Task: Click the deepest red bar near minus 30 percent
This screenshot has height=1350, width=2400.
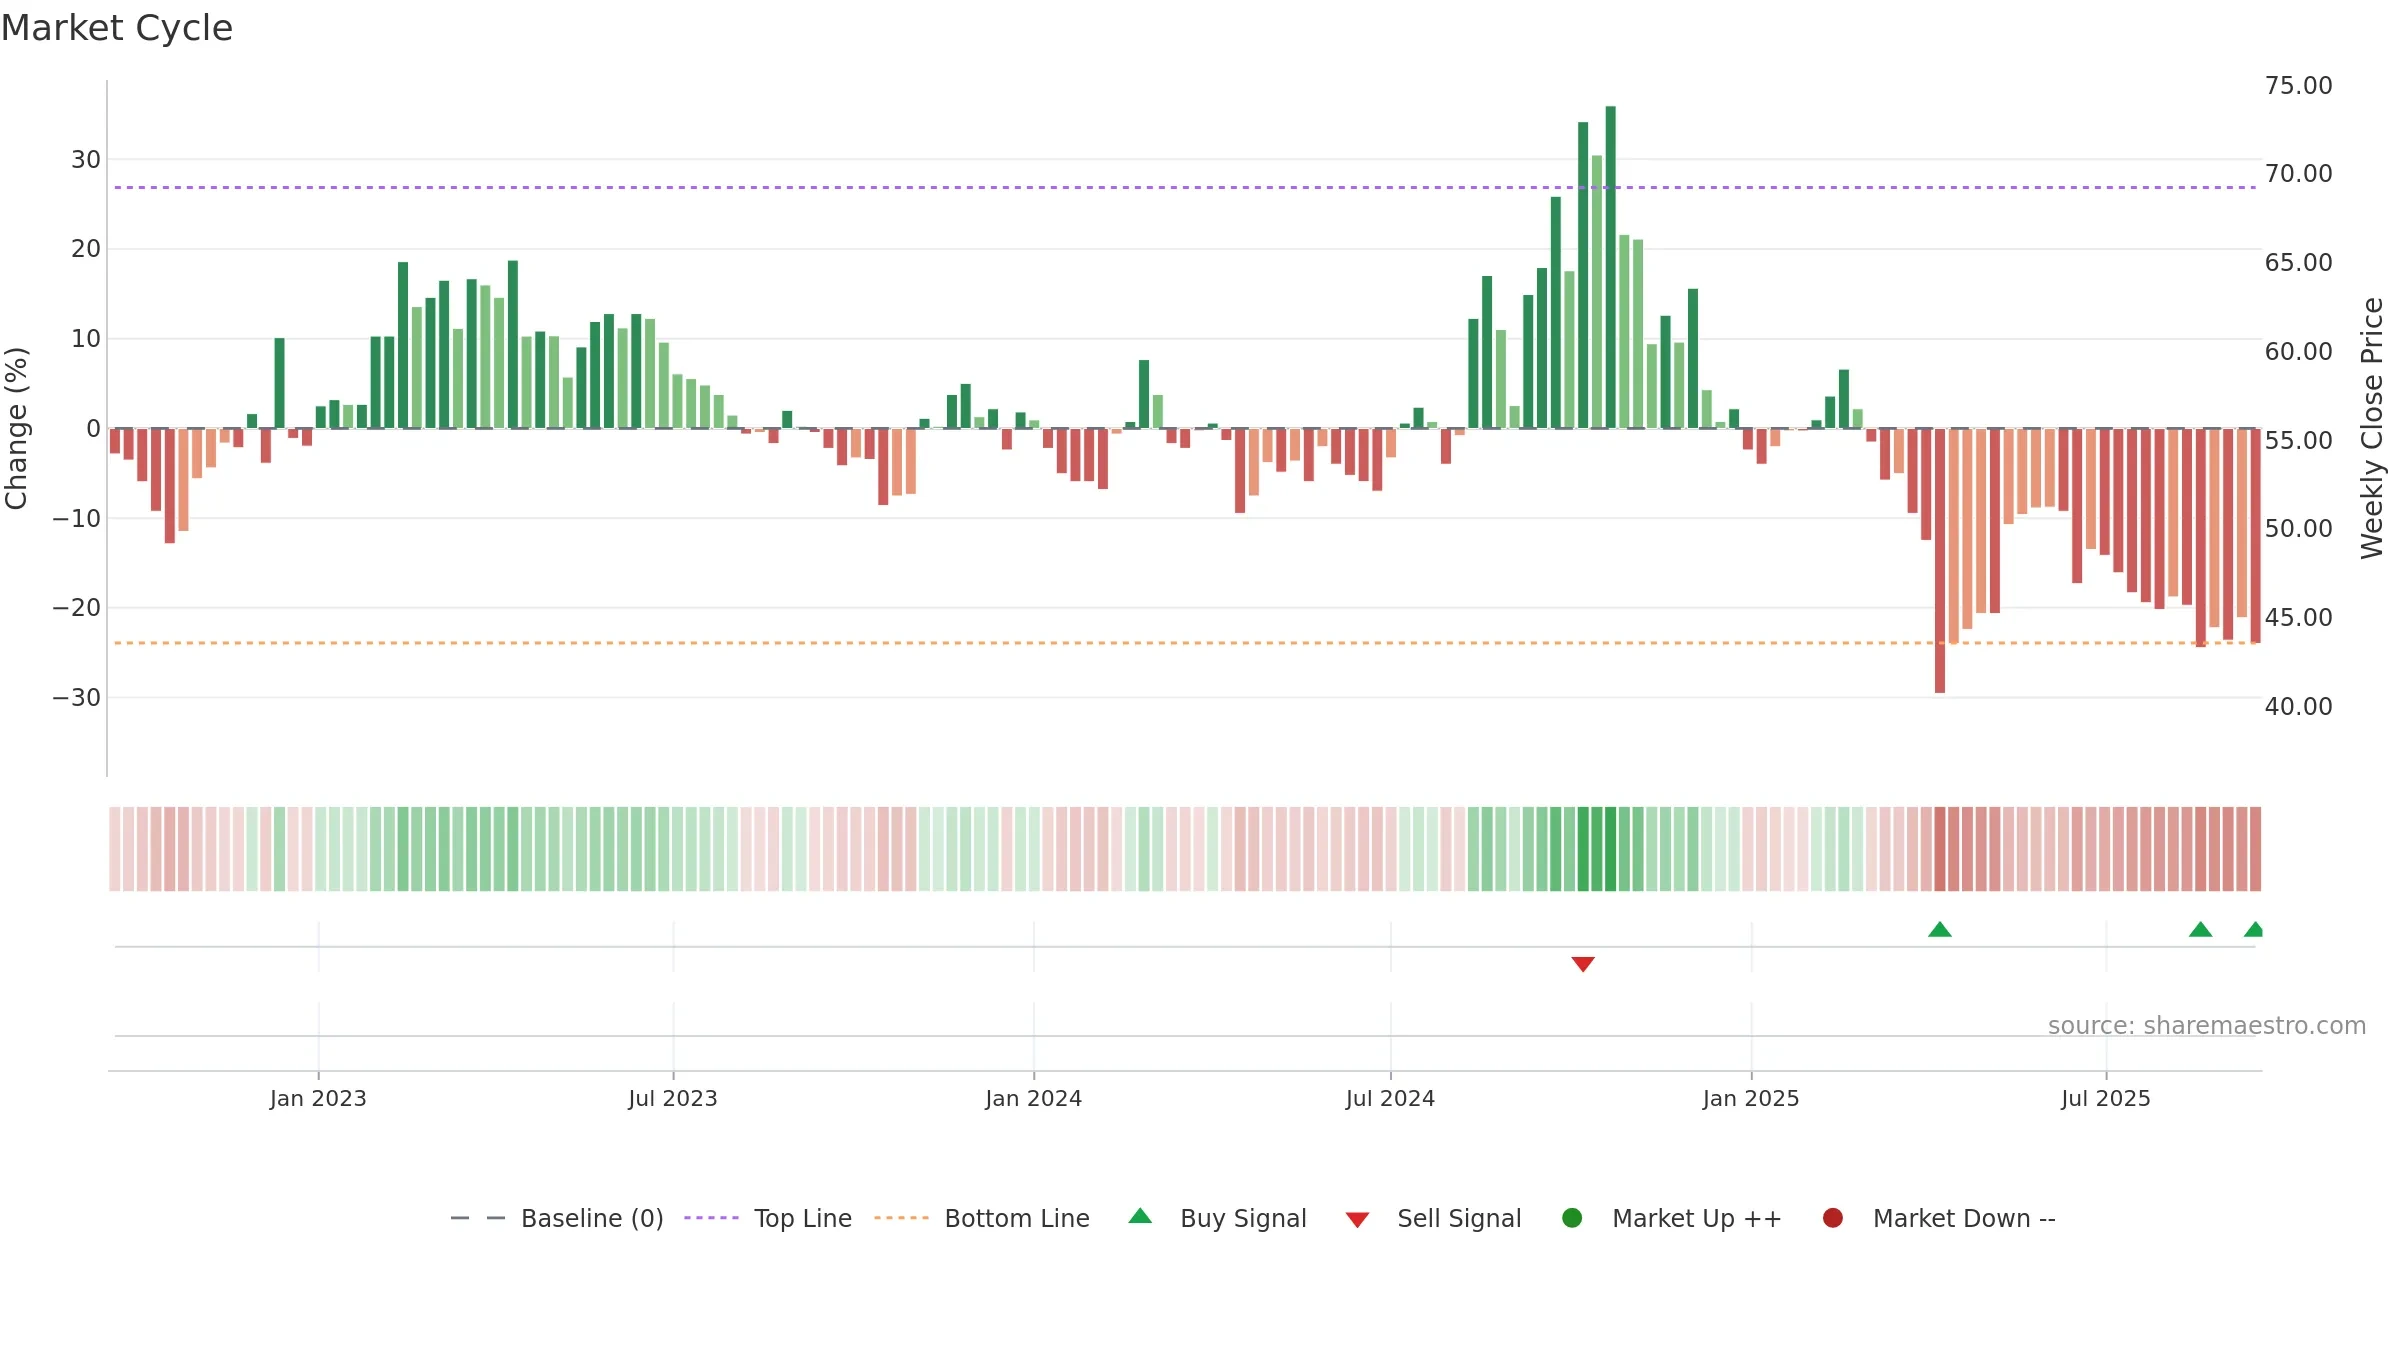Action: click(x=1940, y=560)
